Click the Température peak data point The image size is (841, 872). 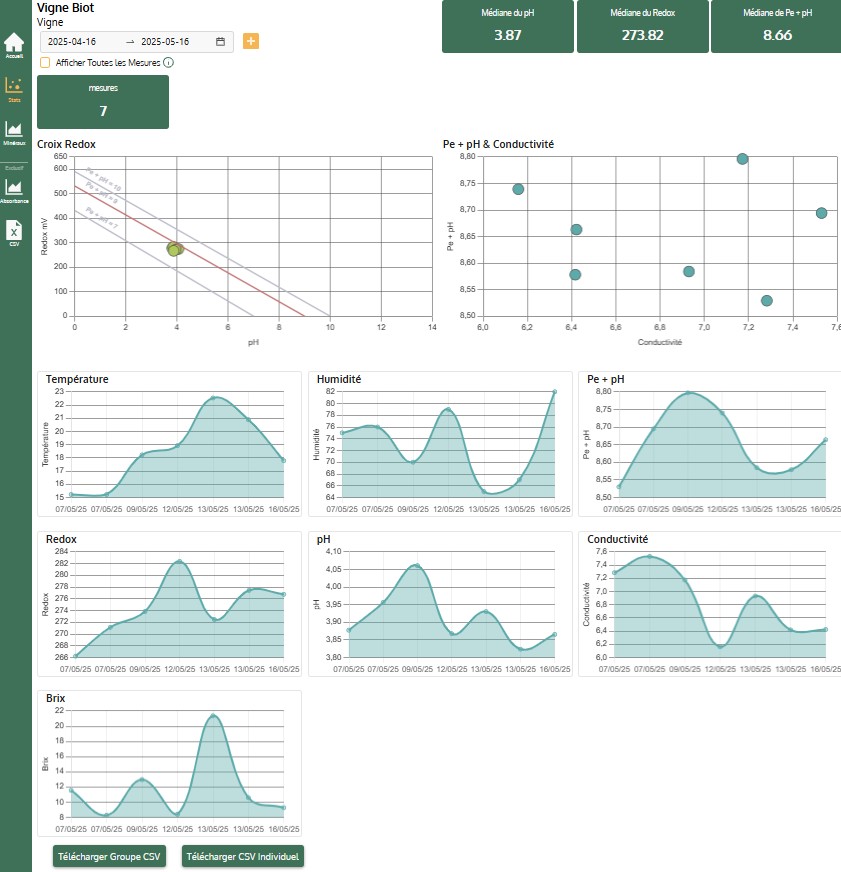pyautogui.click(x=213, y=398)
